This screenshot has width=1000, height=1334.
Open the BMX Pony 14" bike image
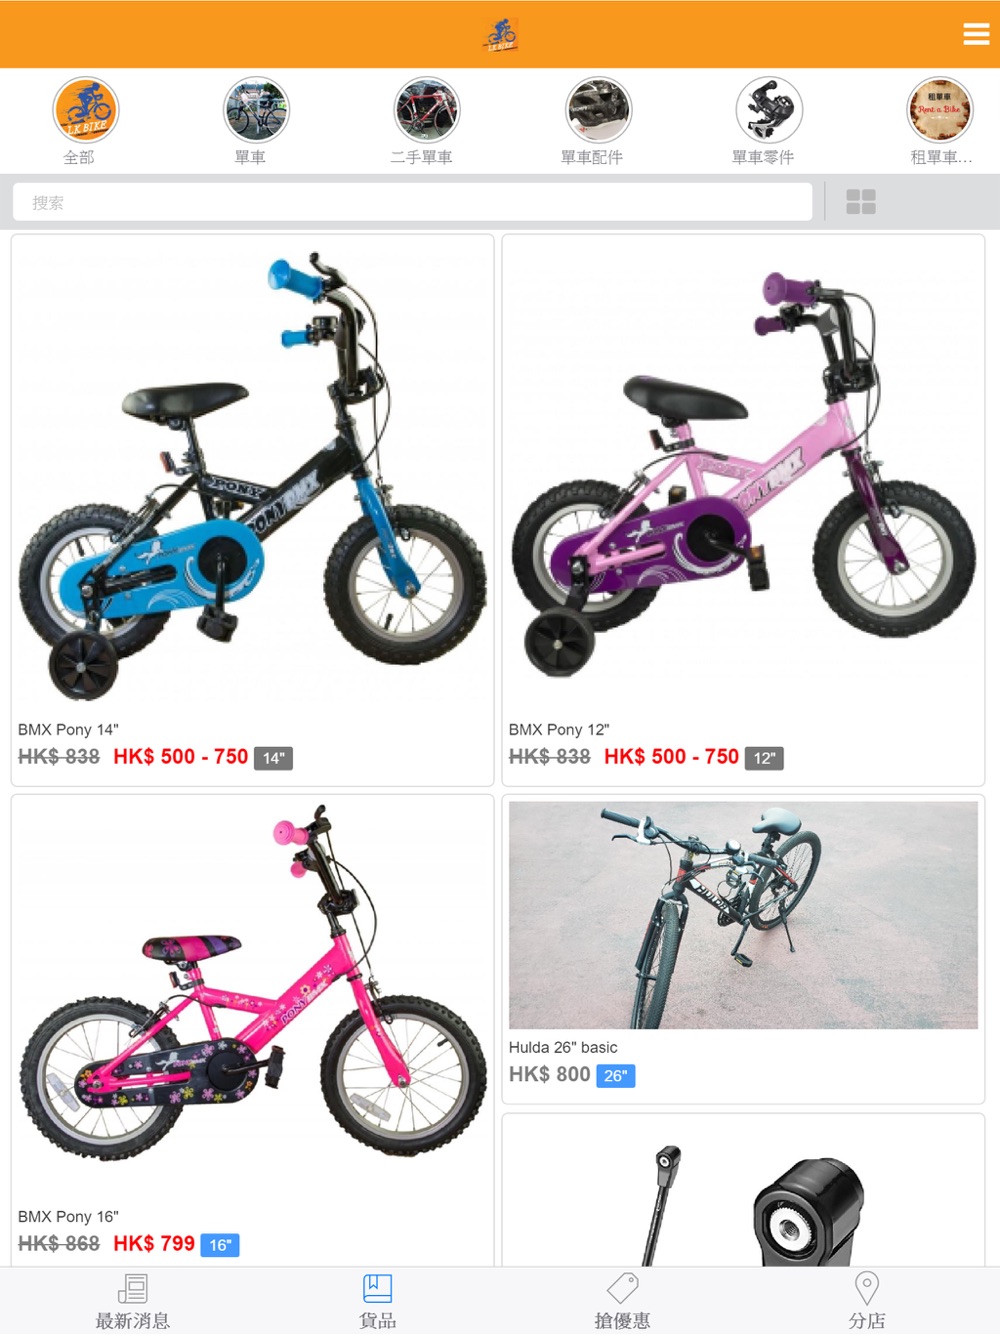(252, 476)
